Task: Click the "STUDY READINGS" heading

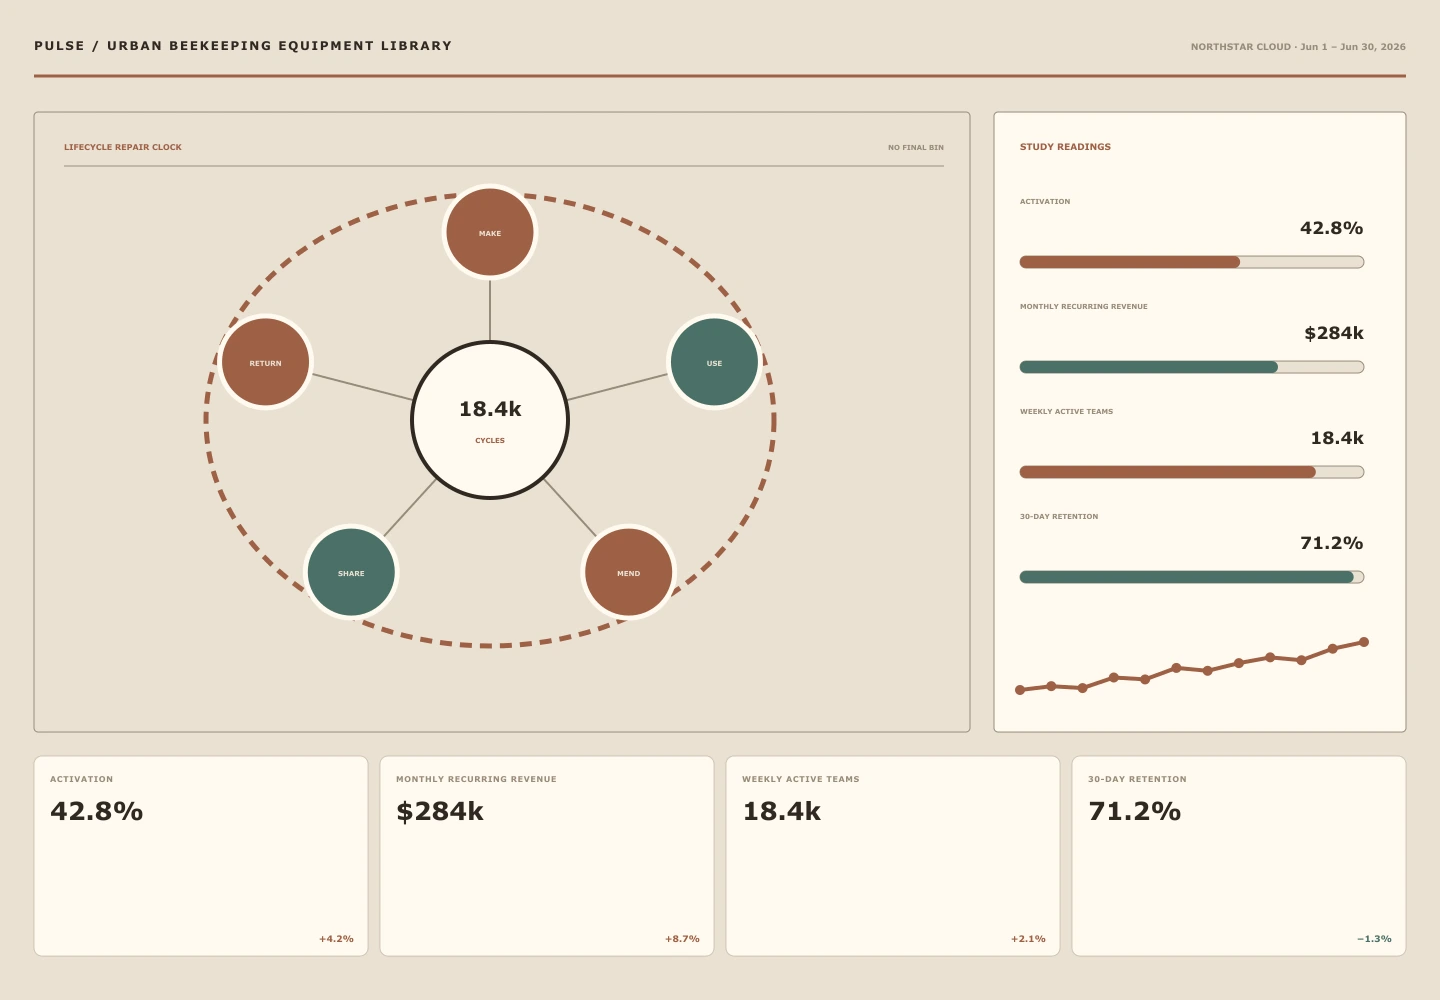Action: [1065, 147]
